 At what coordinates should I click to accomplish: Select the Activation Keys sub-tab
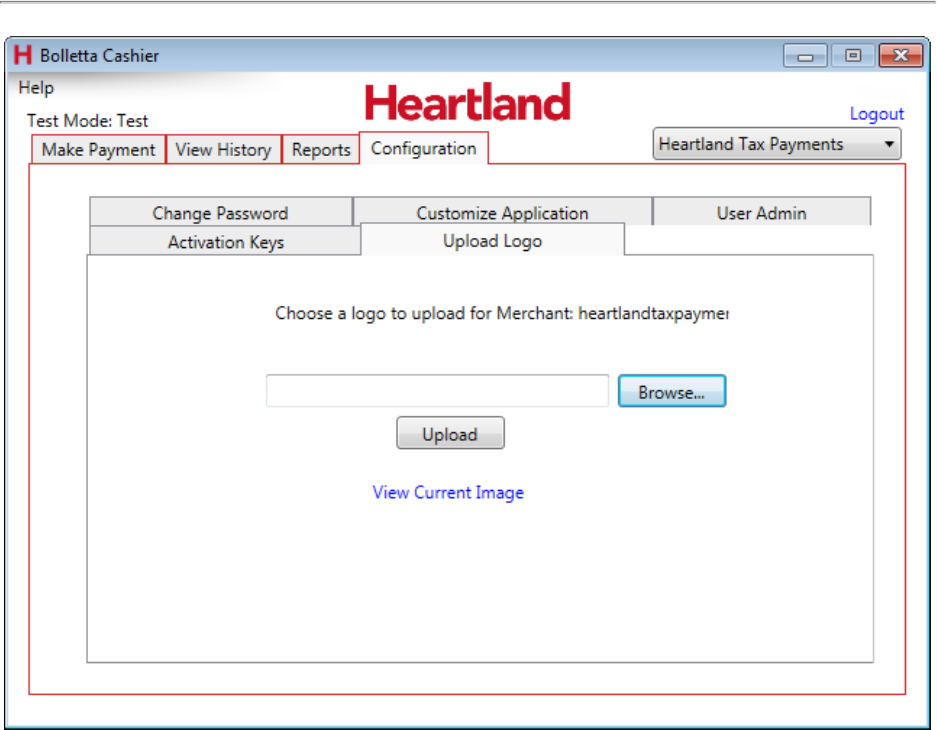tap(225, 241)
